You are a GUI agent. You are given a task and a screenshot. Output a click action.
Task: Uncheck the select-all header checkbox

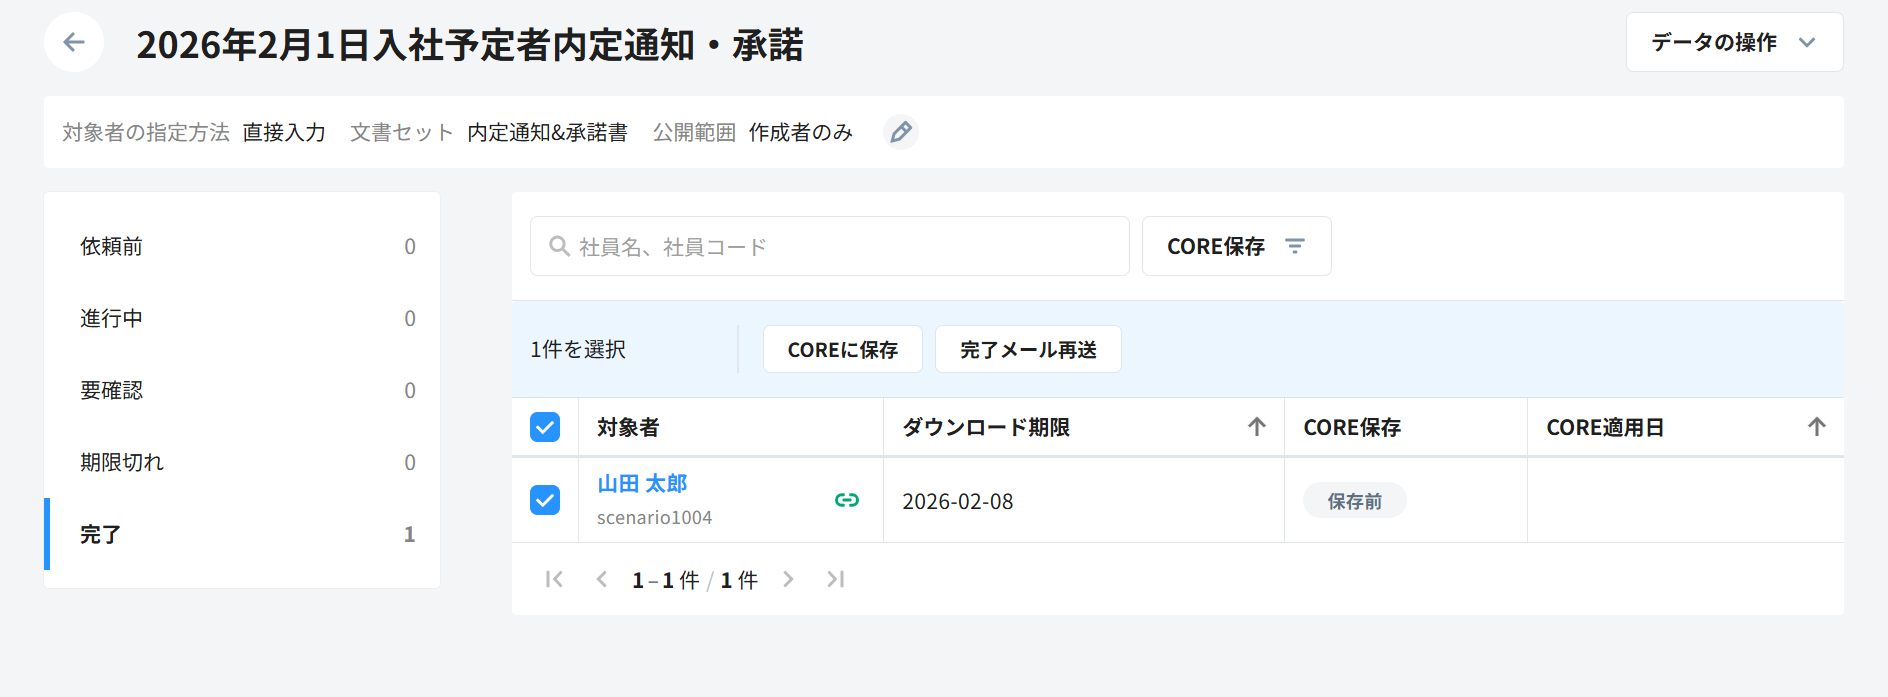click(x=545, y=427)
